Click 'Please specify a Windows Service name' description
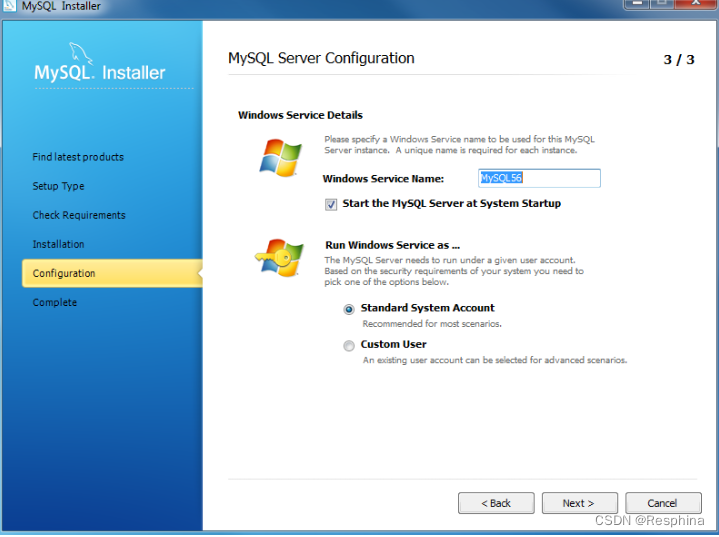Screen dimensions: 719x537 coord(459,144)
